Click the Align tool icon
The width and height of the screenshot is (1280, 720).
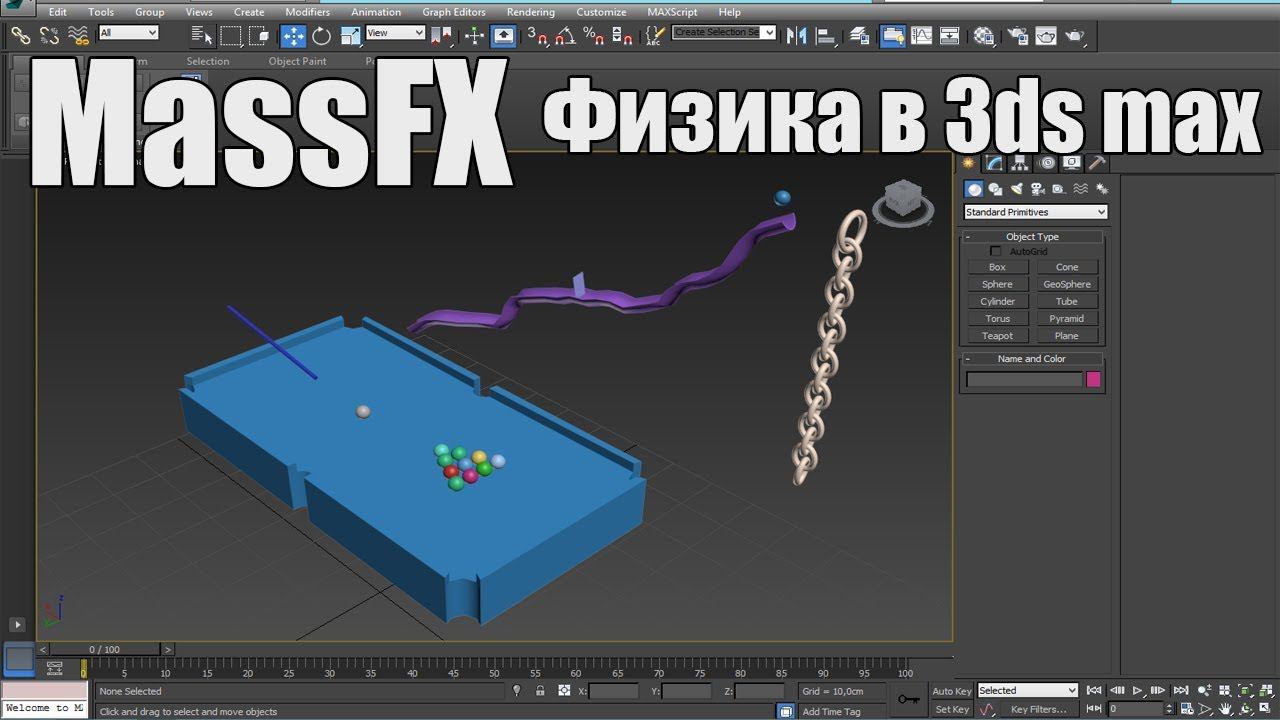(826, 36)
